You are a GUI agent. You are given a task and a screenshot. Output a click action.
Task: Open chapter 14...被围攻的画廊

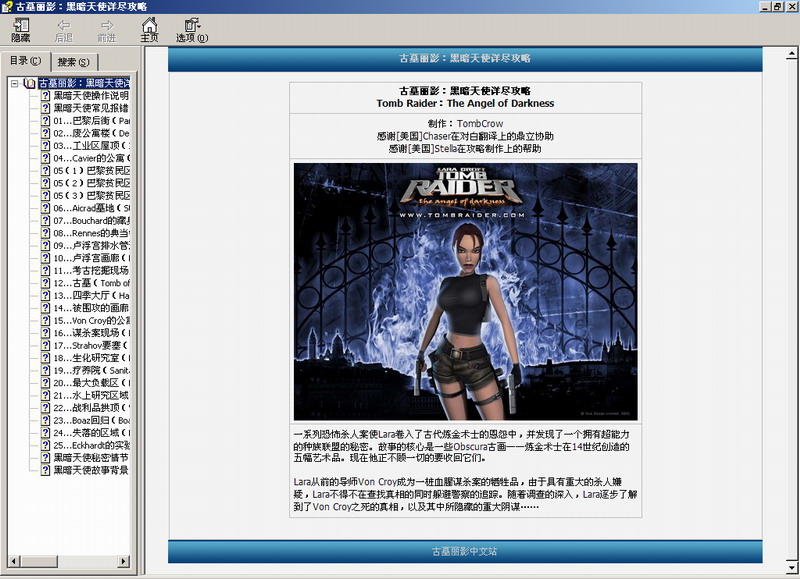pyautogui.click(x=91, y=308)
